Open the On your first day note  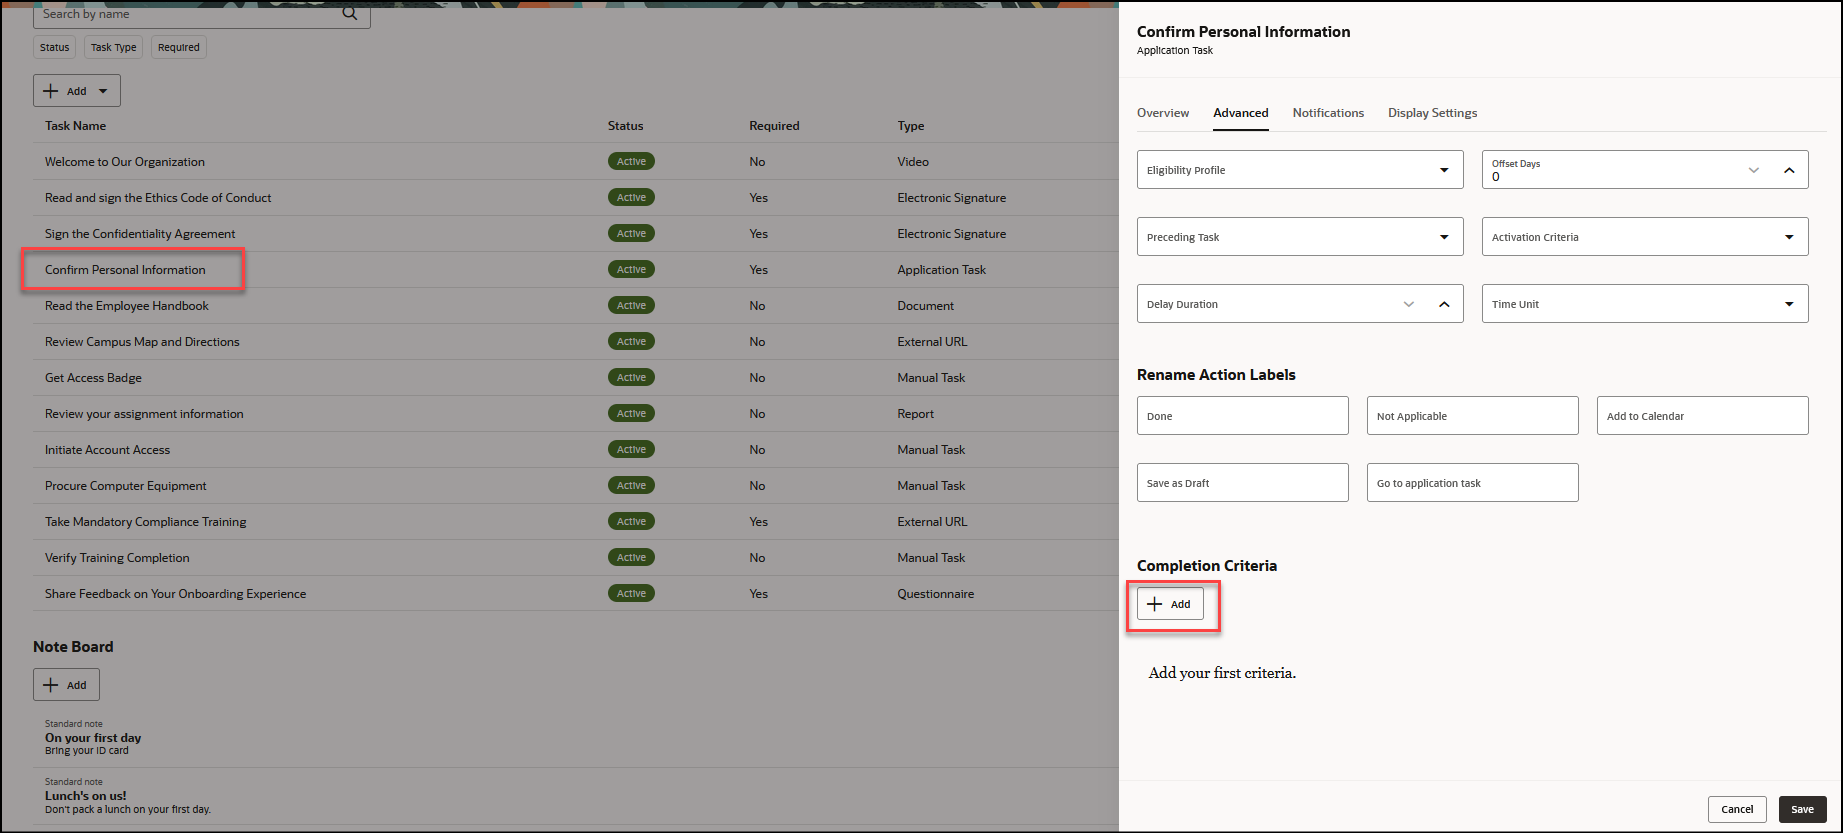pyautogui.click(x=93, y=738)
